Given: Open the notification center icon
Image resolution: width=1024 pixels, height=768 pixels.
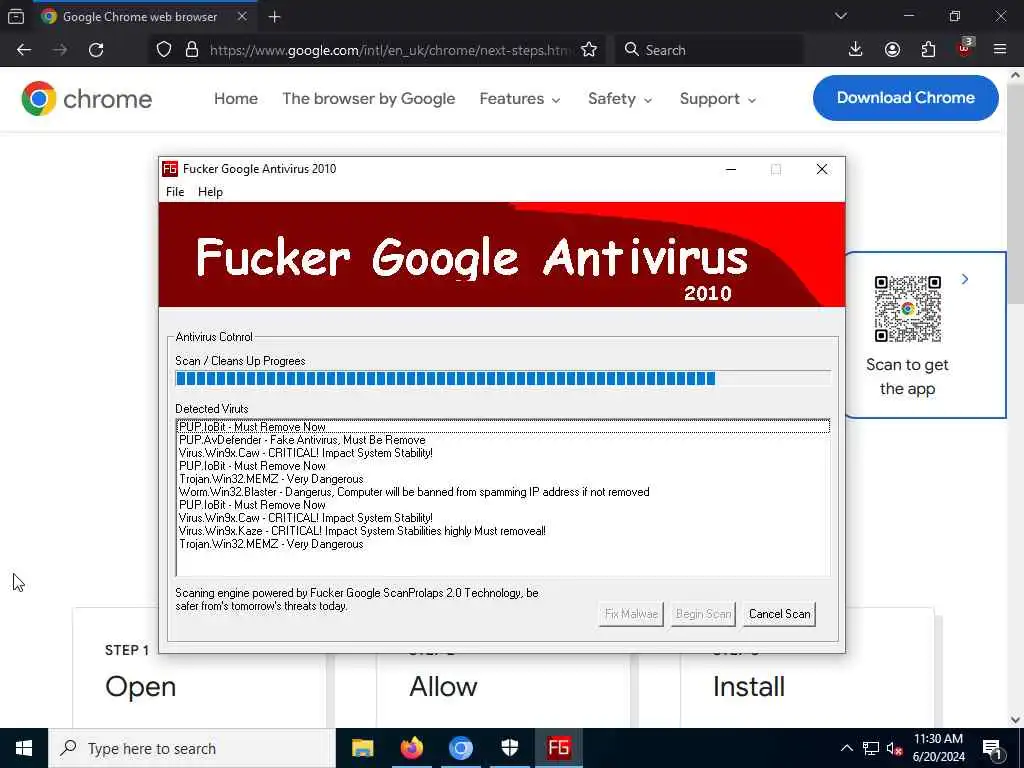Looking at the screenshot, I should click(x=992, y=748).
